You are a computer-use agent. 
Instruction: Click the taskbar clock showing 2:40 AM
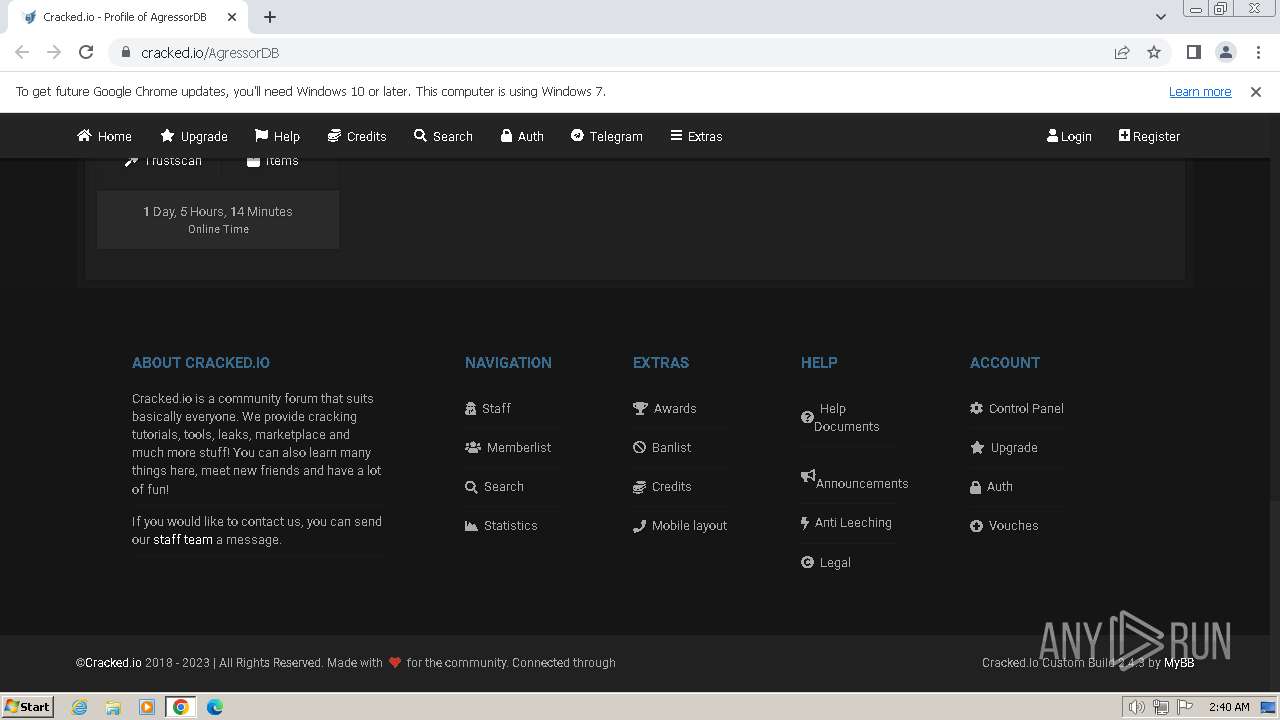[x=1229, y=707]
